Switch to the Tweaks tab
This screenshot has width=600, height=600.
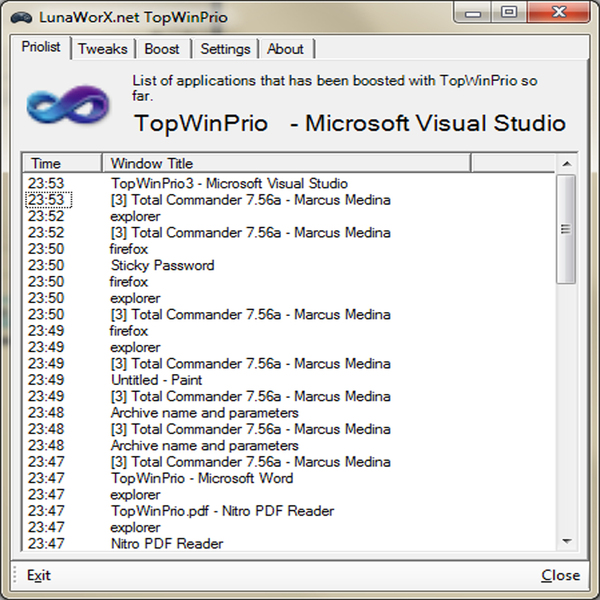click(103, 49)
